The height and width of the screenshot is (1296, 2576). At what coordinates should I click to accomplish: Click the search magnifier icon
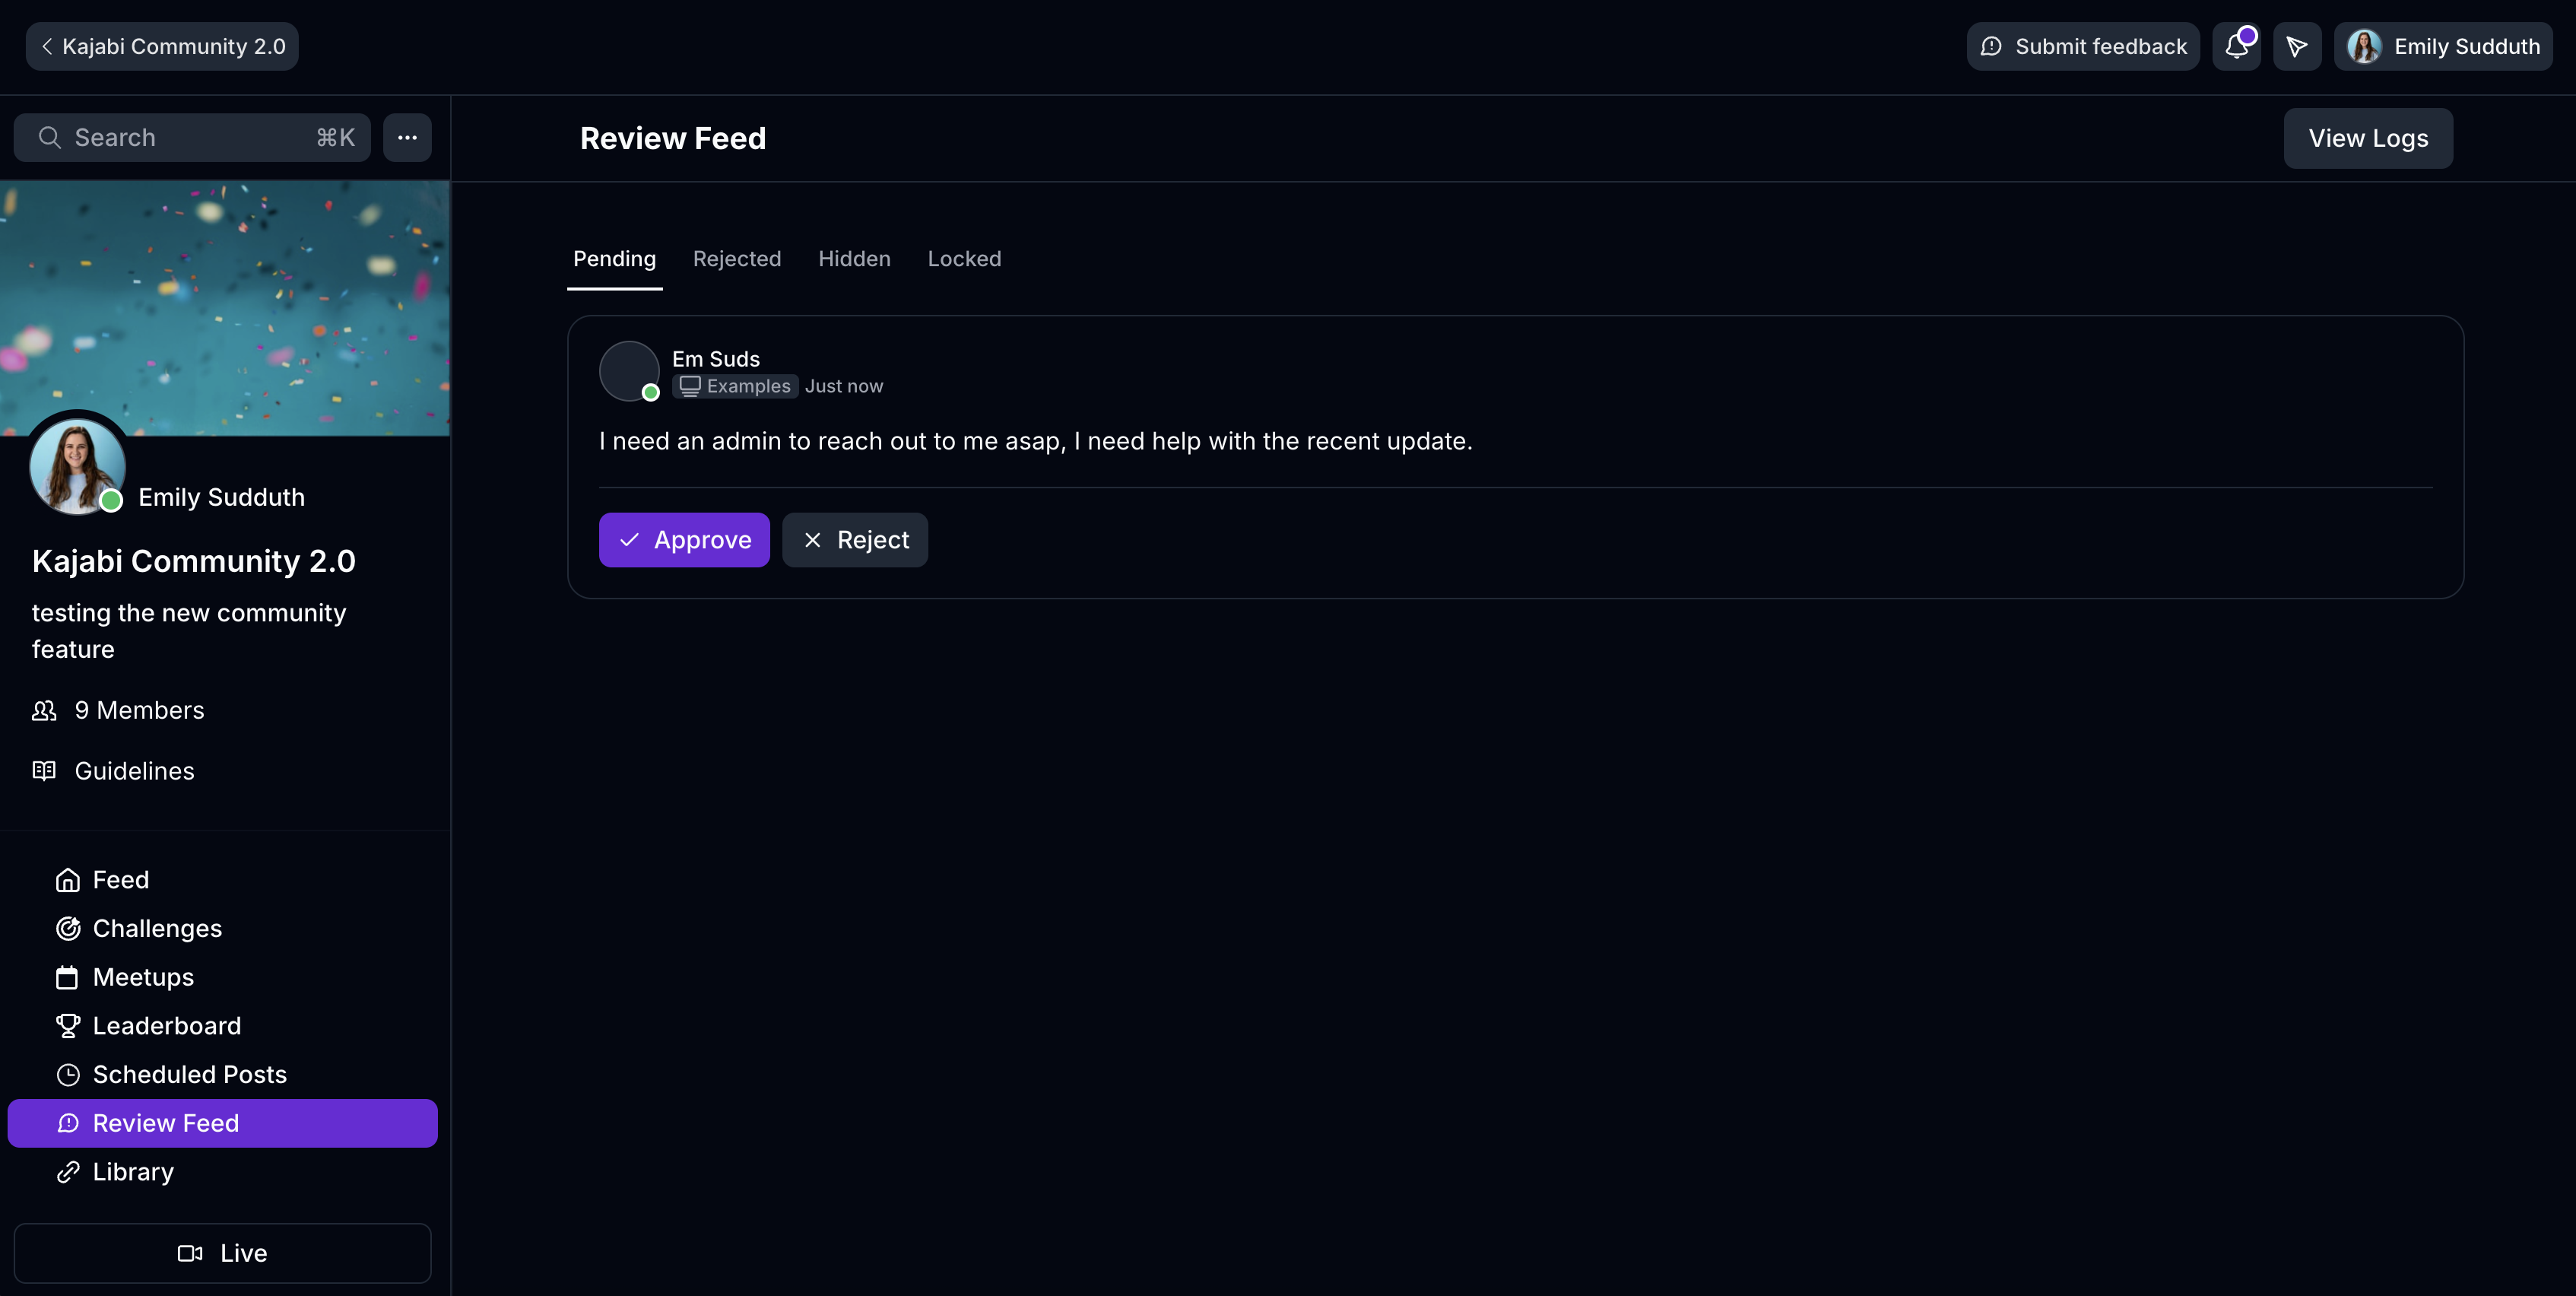point(50,137)
